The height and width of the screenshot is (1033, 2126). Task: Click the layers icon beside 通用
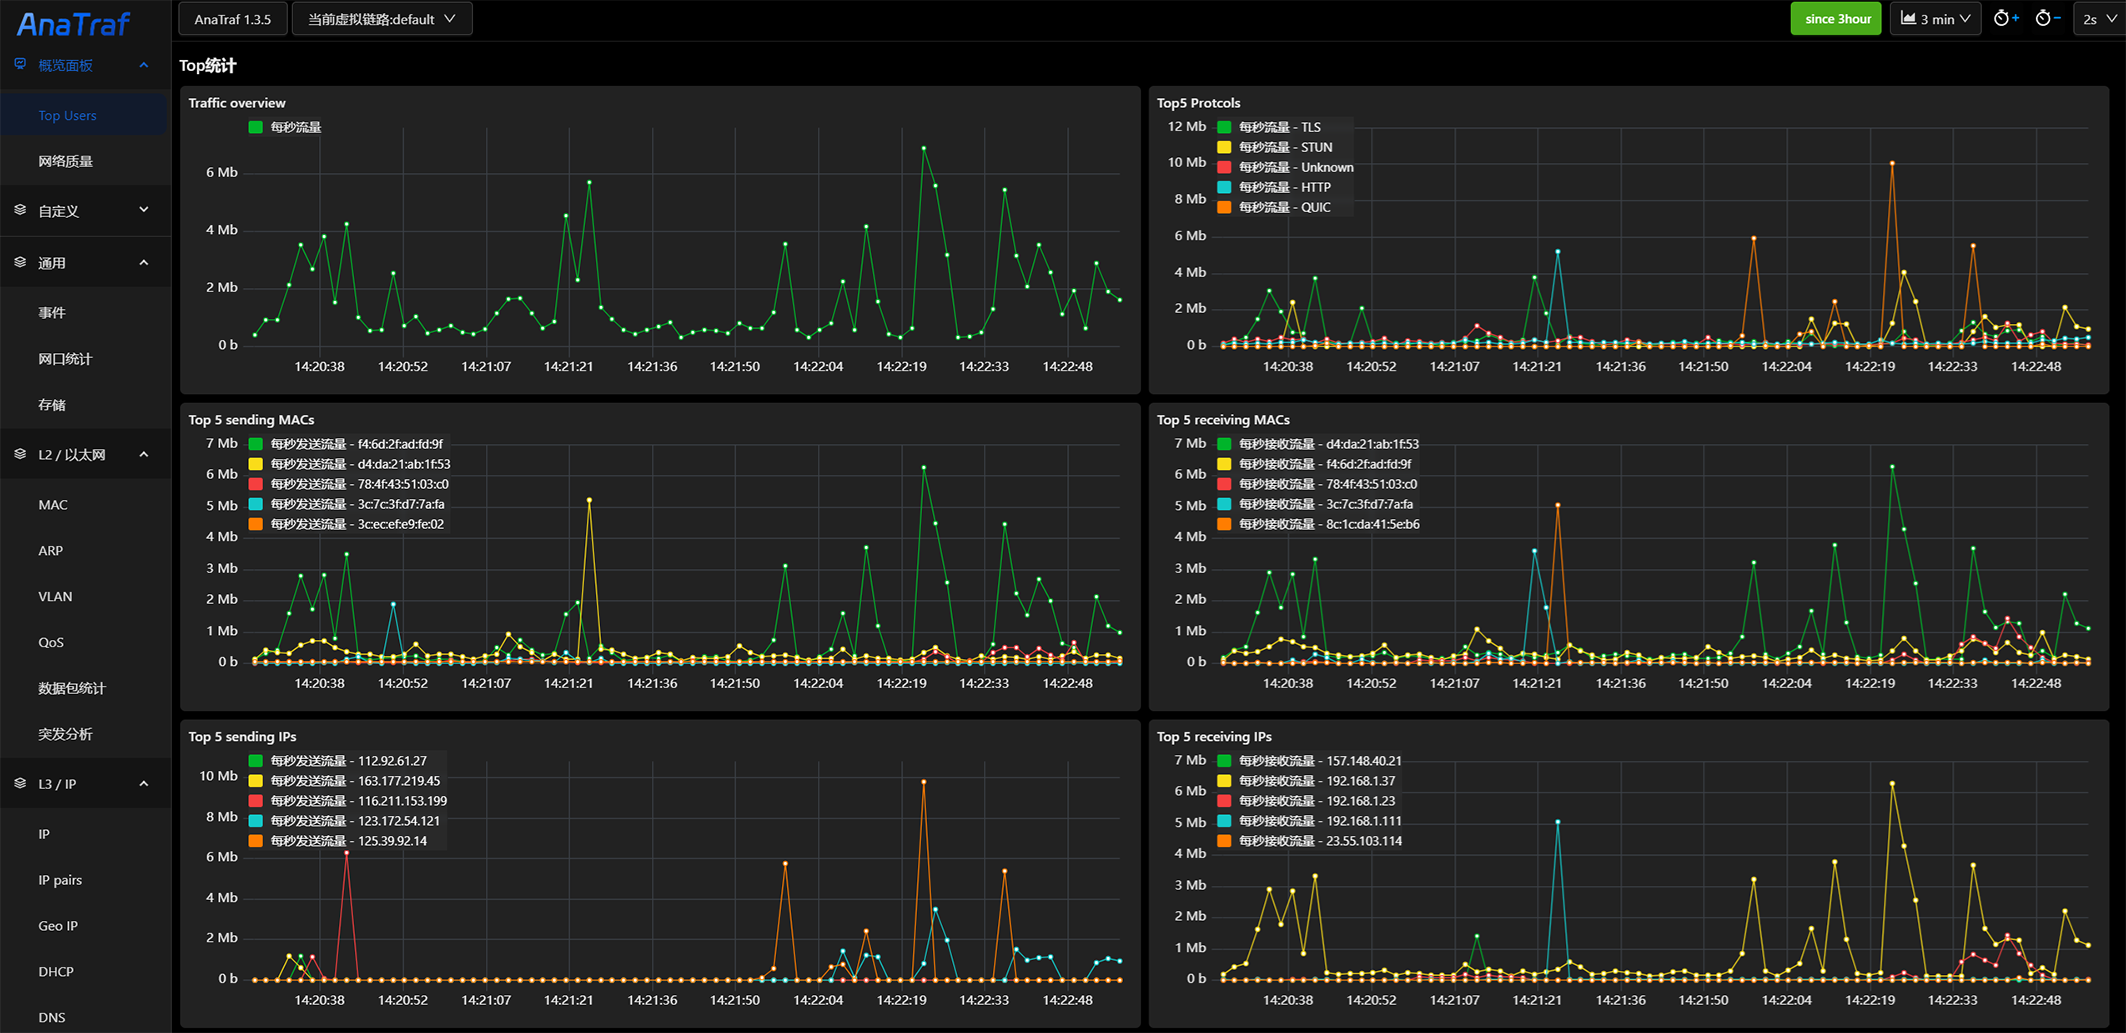(x=20, y=263)
